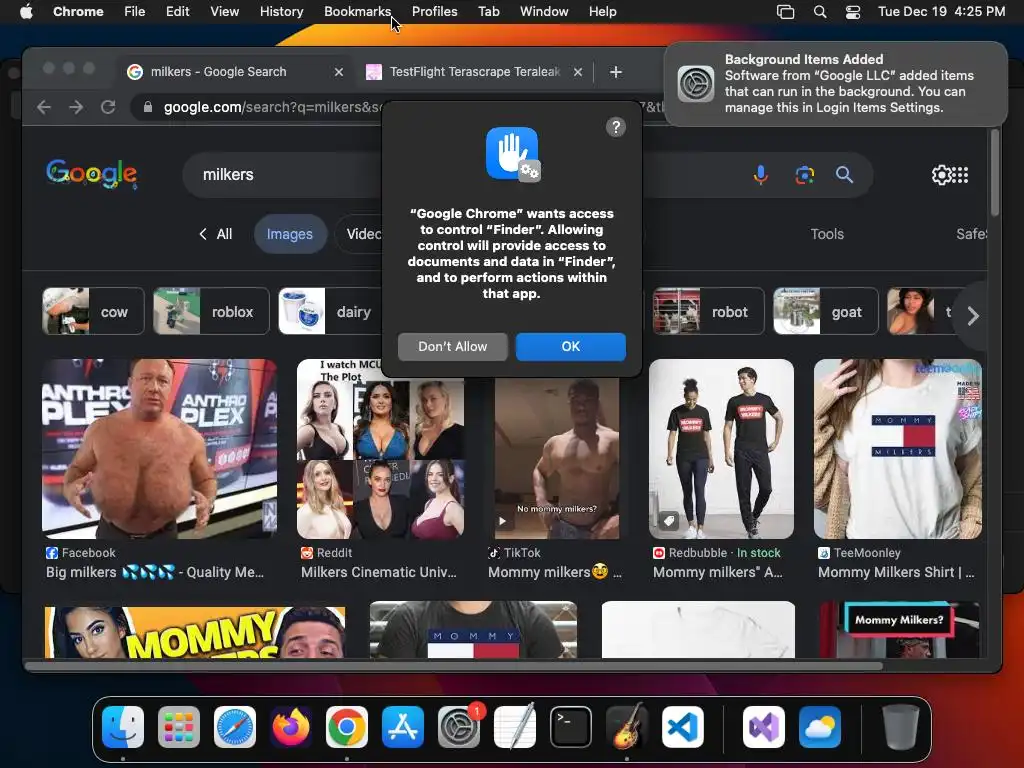1024x768 pixels.
Task: Click OK in the permission dialog
Action: click(570, 347)
